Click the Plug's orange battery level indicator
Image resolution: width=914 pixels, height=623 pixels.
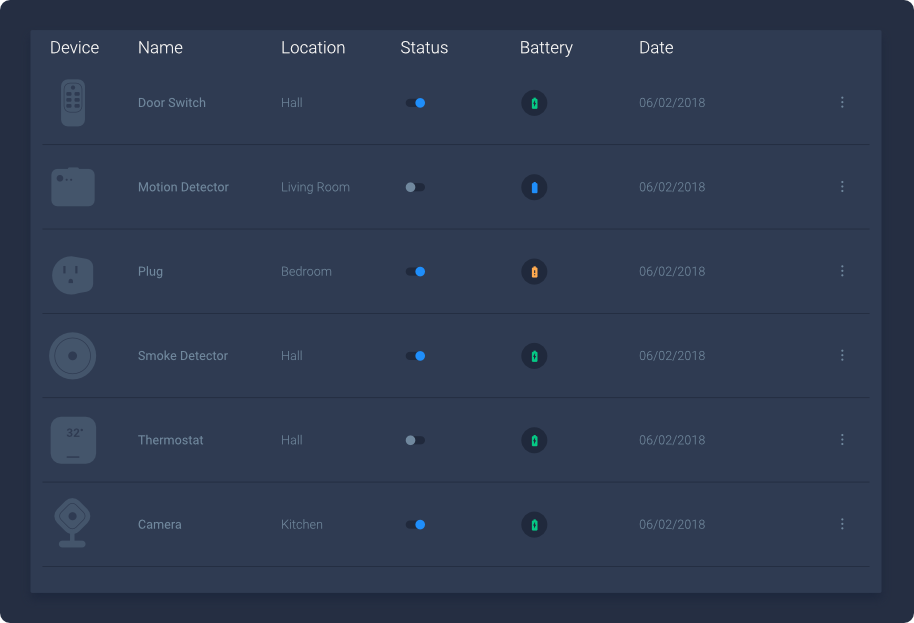pyautogui.click(x=534, y=271)
